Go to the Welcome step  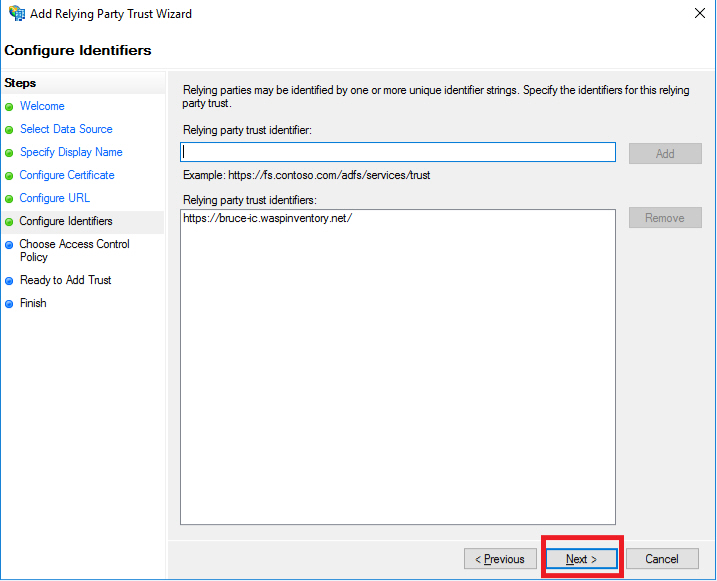tap(42, 106)
